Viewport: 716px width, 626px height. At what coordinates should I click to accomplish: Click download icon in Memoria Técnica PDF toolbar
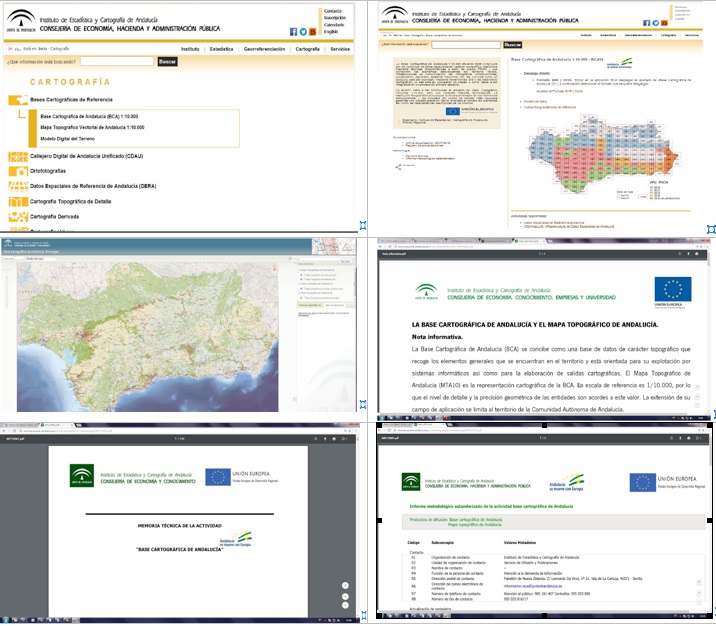coord(325,439)
